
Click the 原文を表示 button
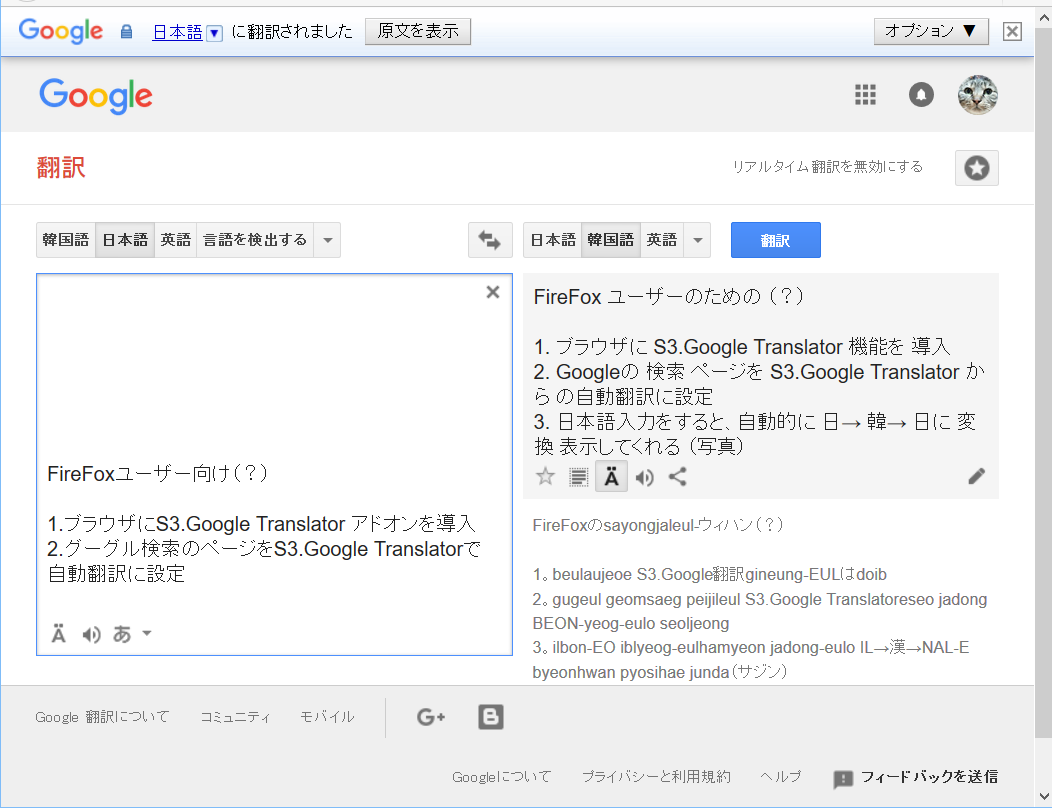(x=418, y=31)
